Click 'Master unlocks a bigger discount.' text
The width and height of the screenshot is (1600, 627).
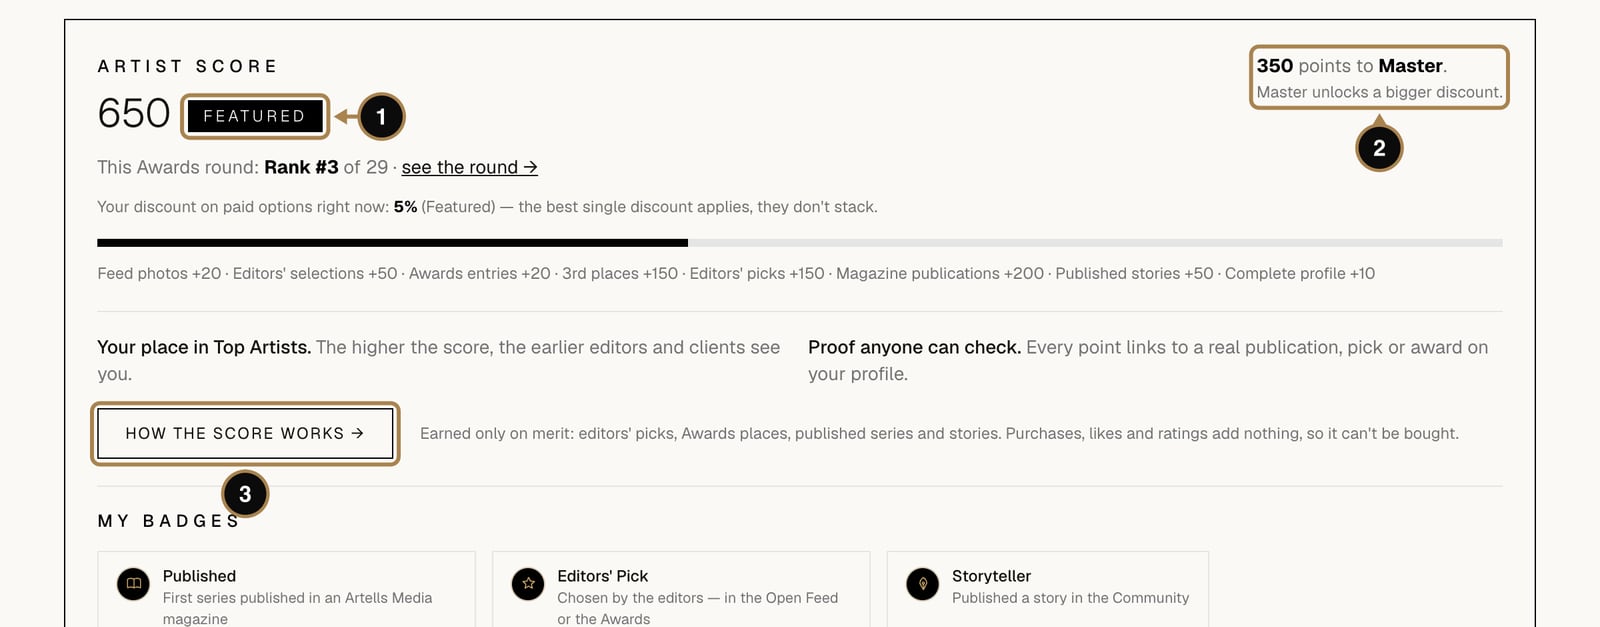point(1379,92)
